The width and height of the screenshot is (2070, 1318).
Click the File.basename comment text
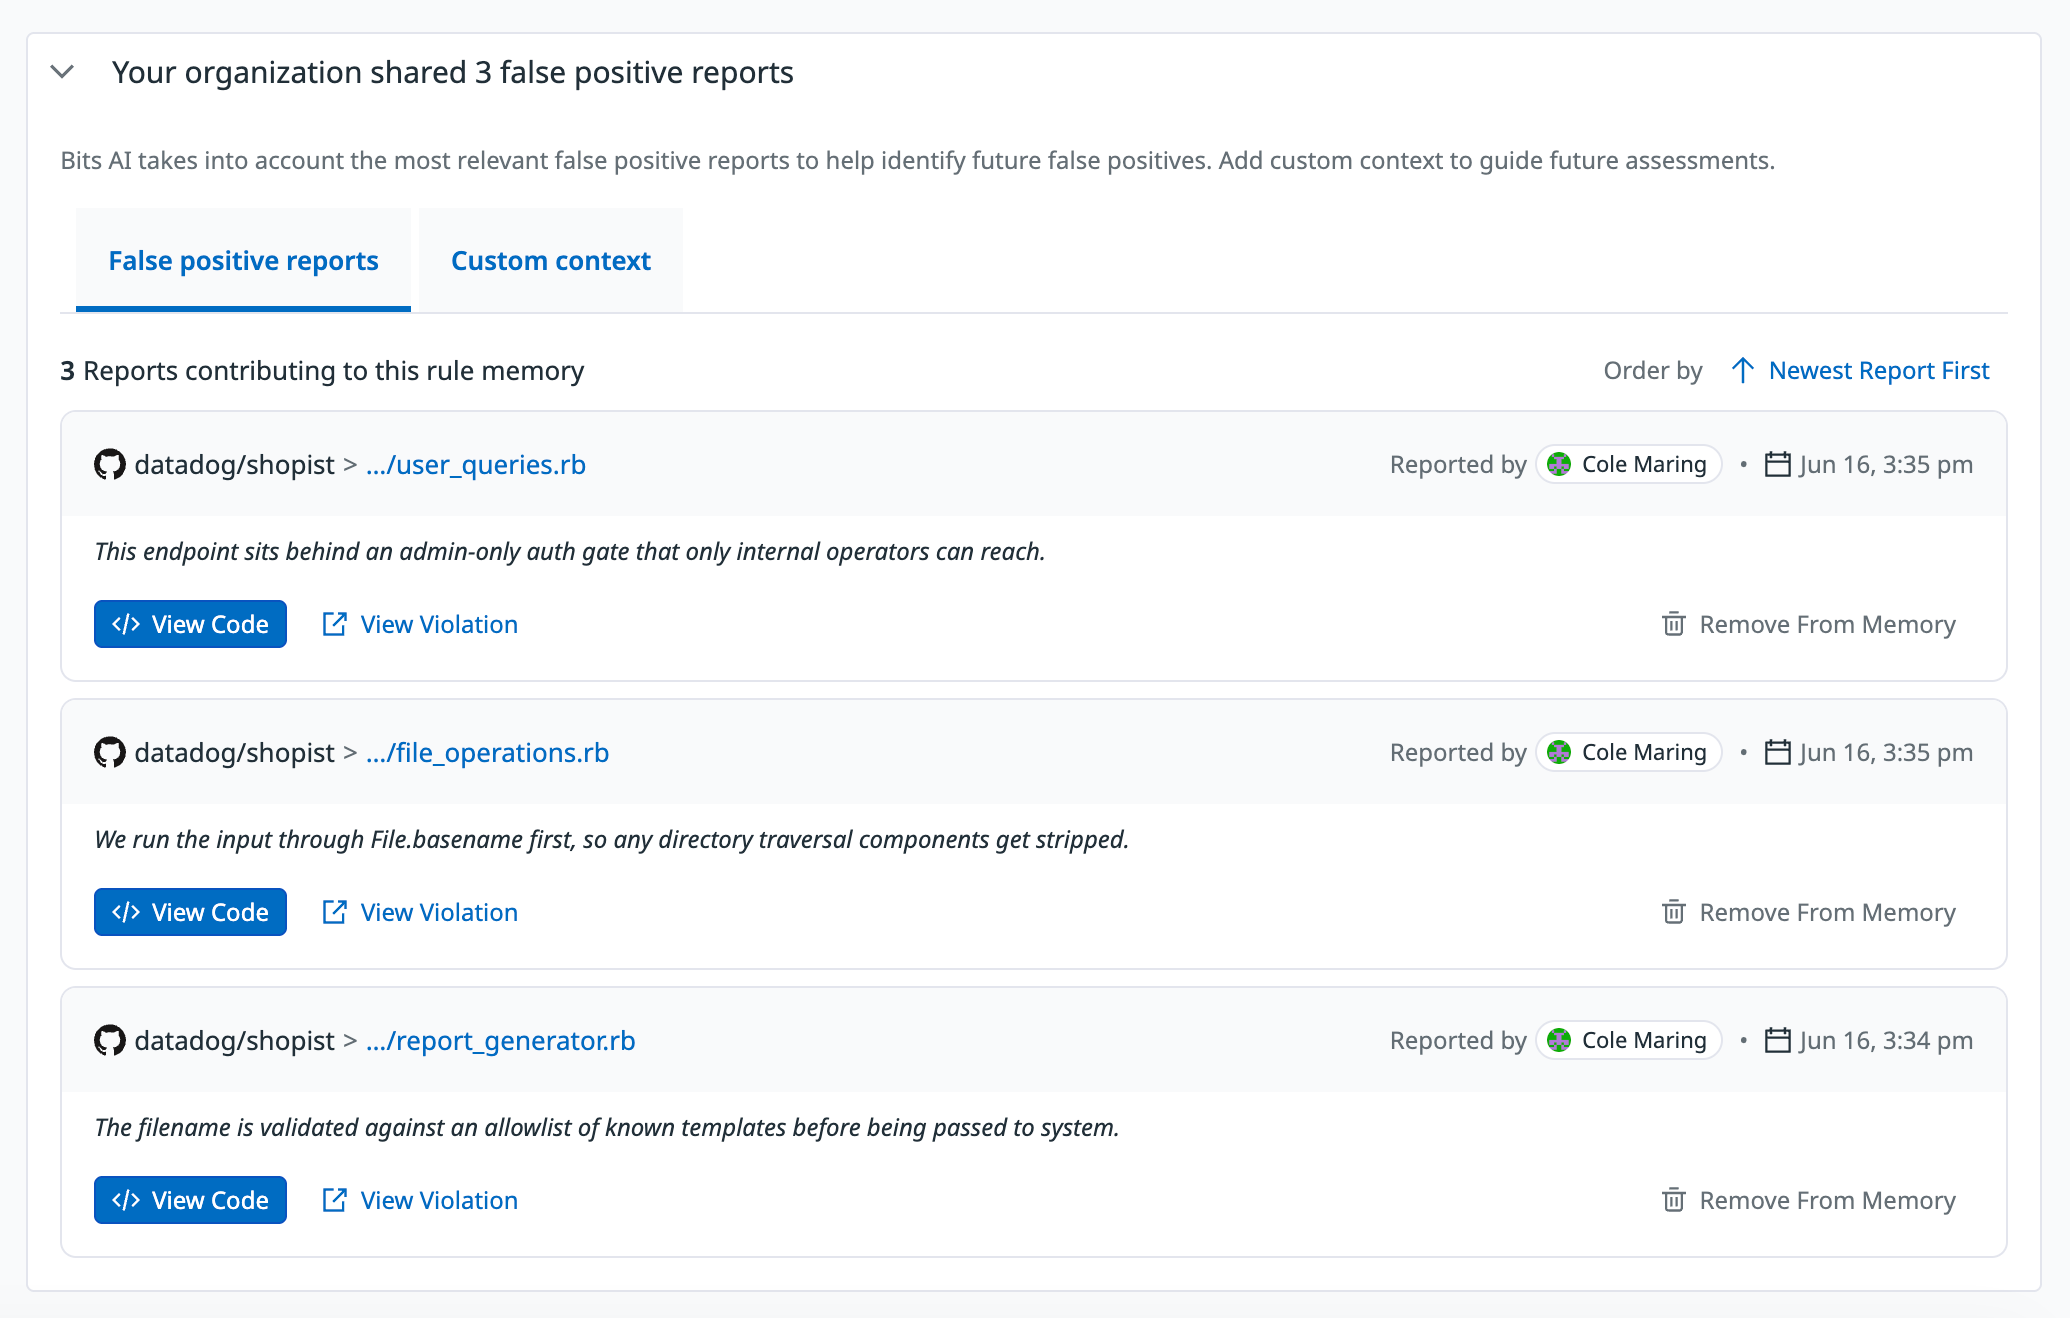point(611,839)
